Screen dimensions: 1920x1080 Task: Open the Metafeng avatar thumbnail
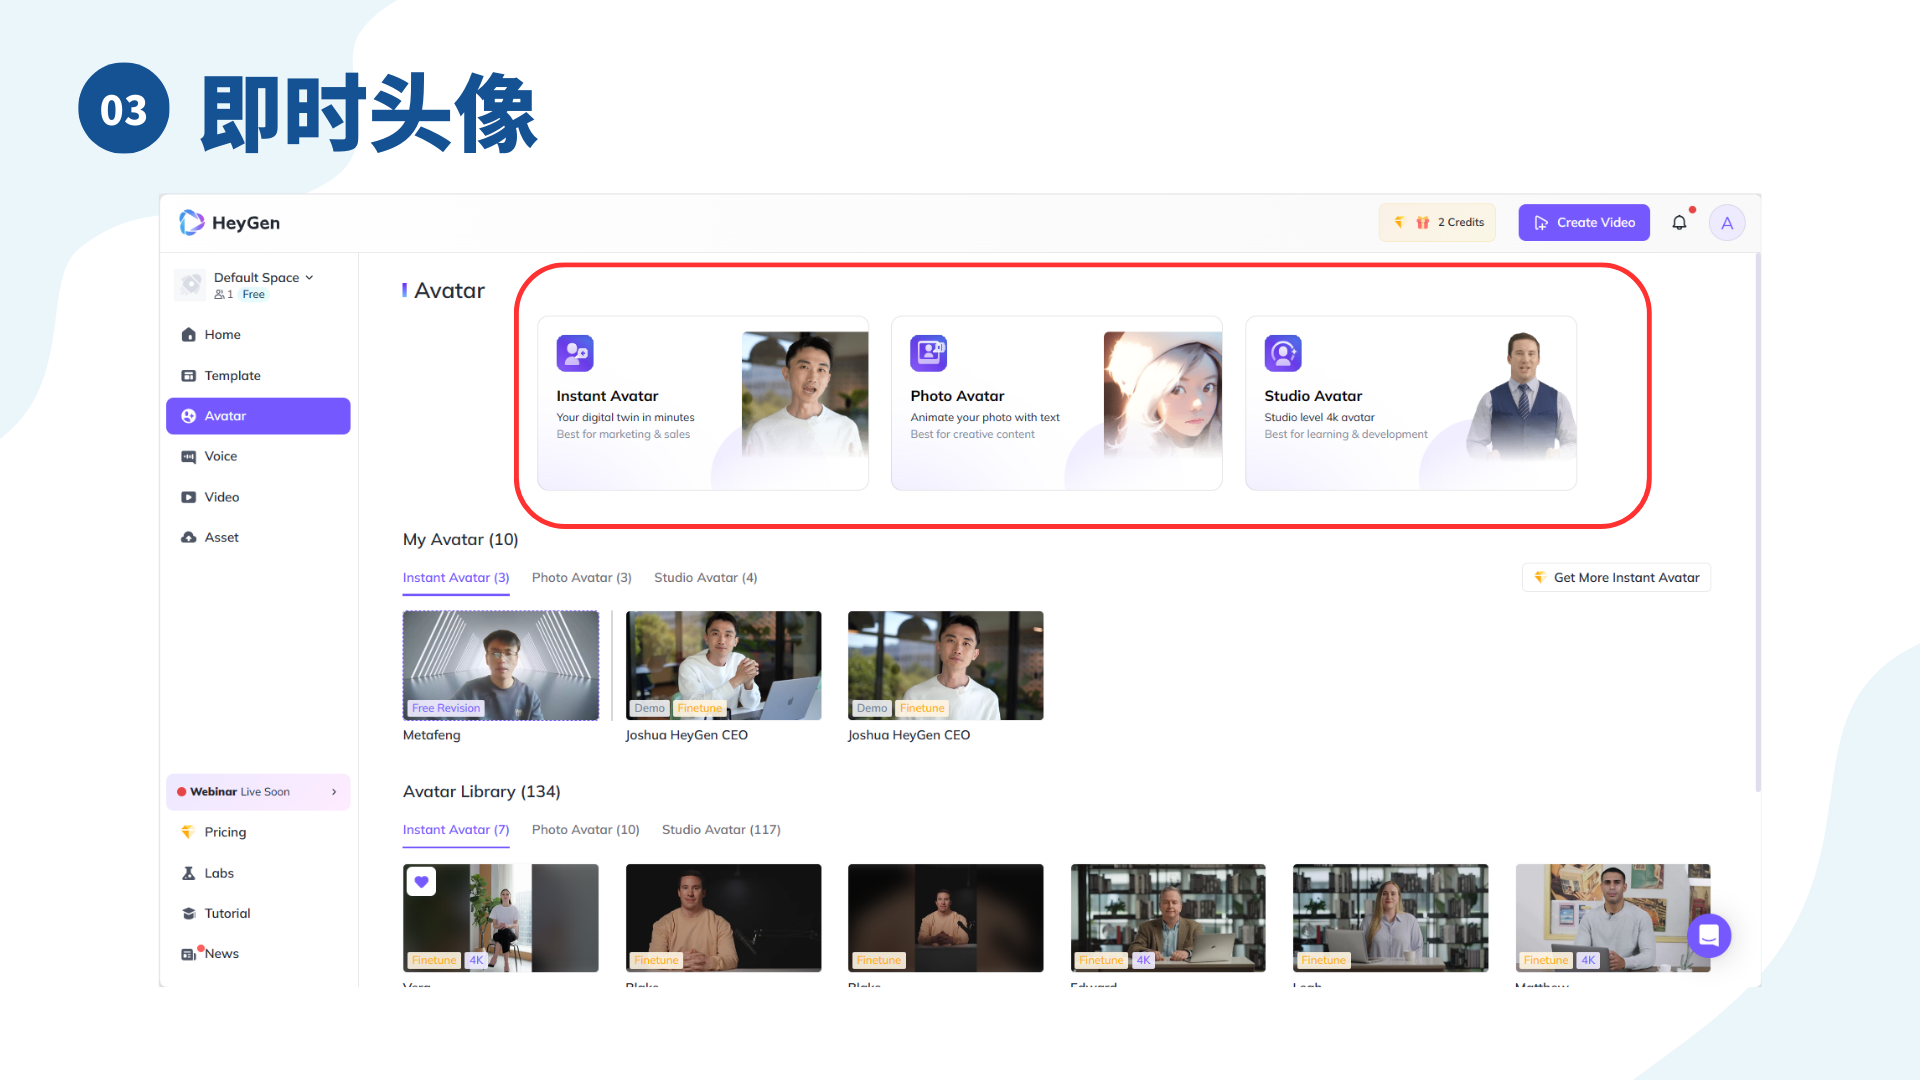pos(501,666)
